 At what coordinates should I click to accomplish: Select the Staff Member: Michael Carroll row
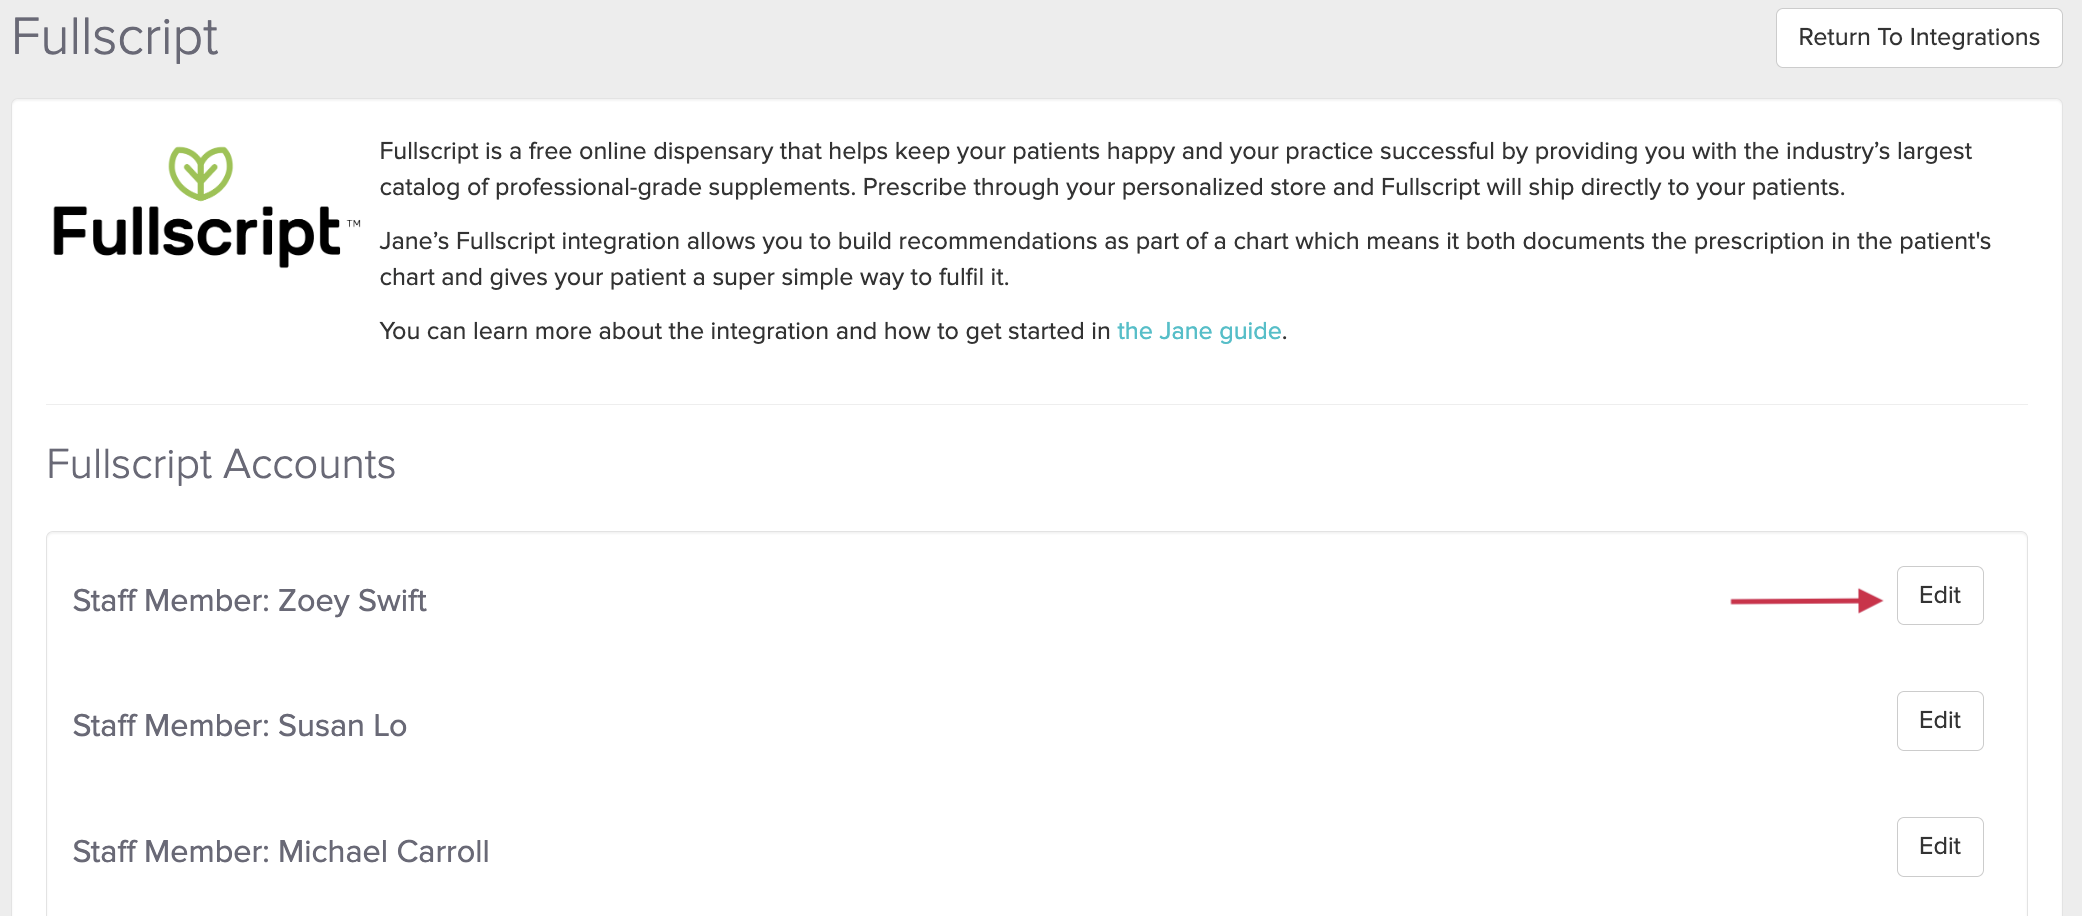click(280, 852)
